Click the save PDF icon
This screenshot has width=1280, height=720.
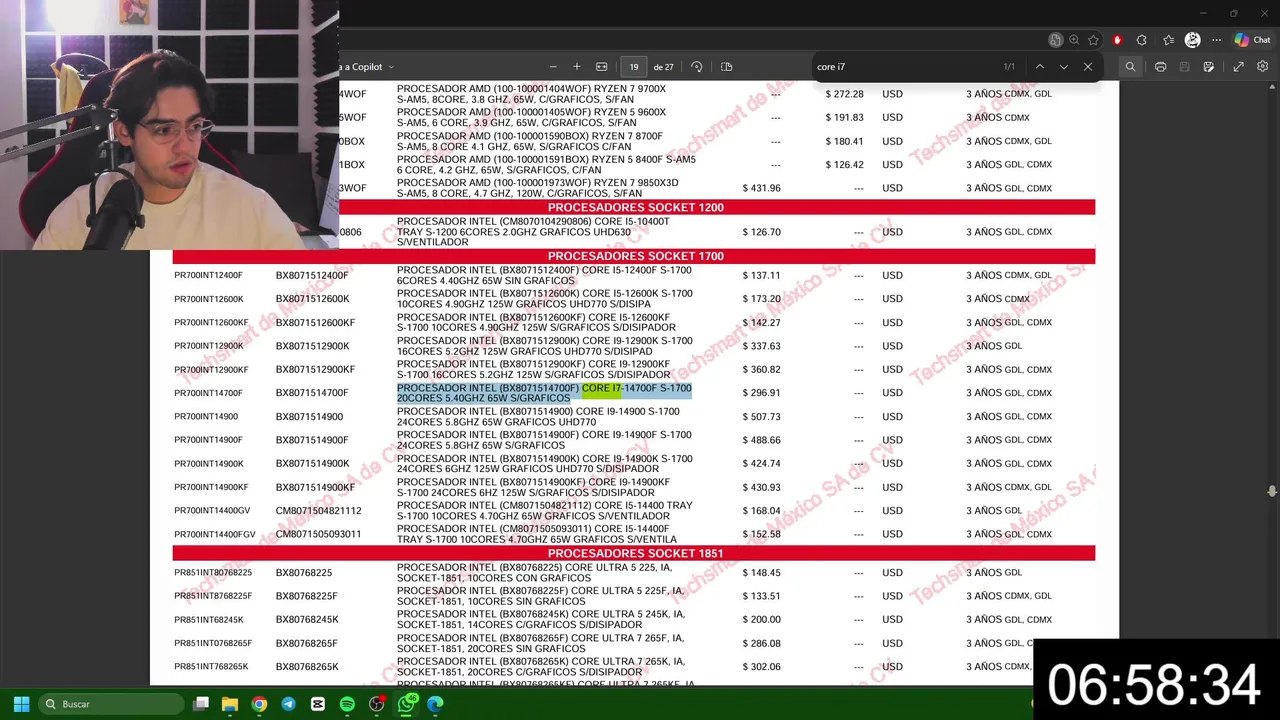point(1185,67)
